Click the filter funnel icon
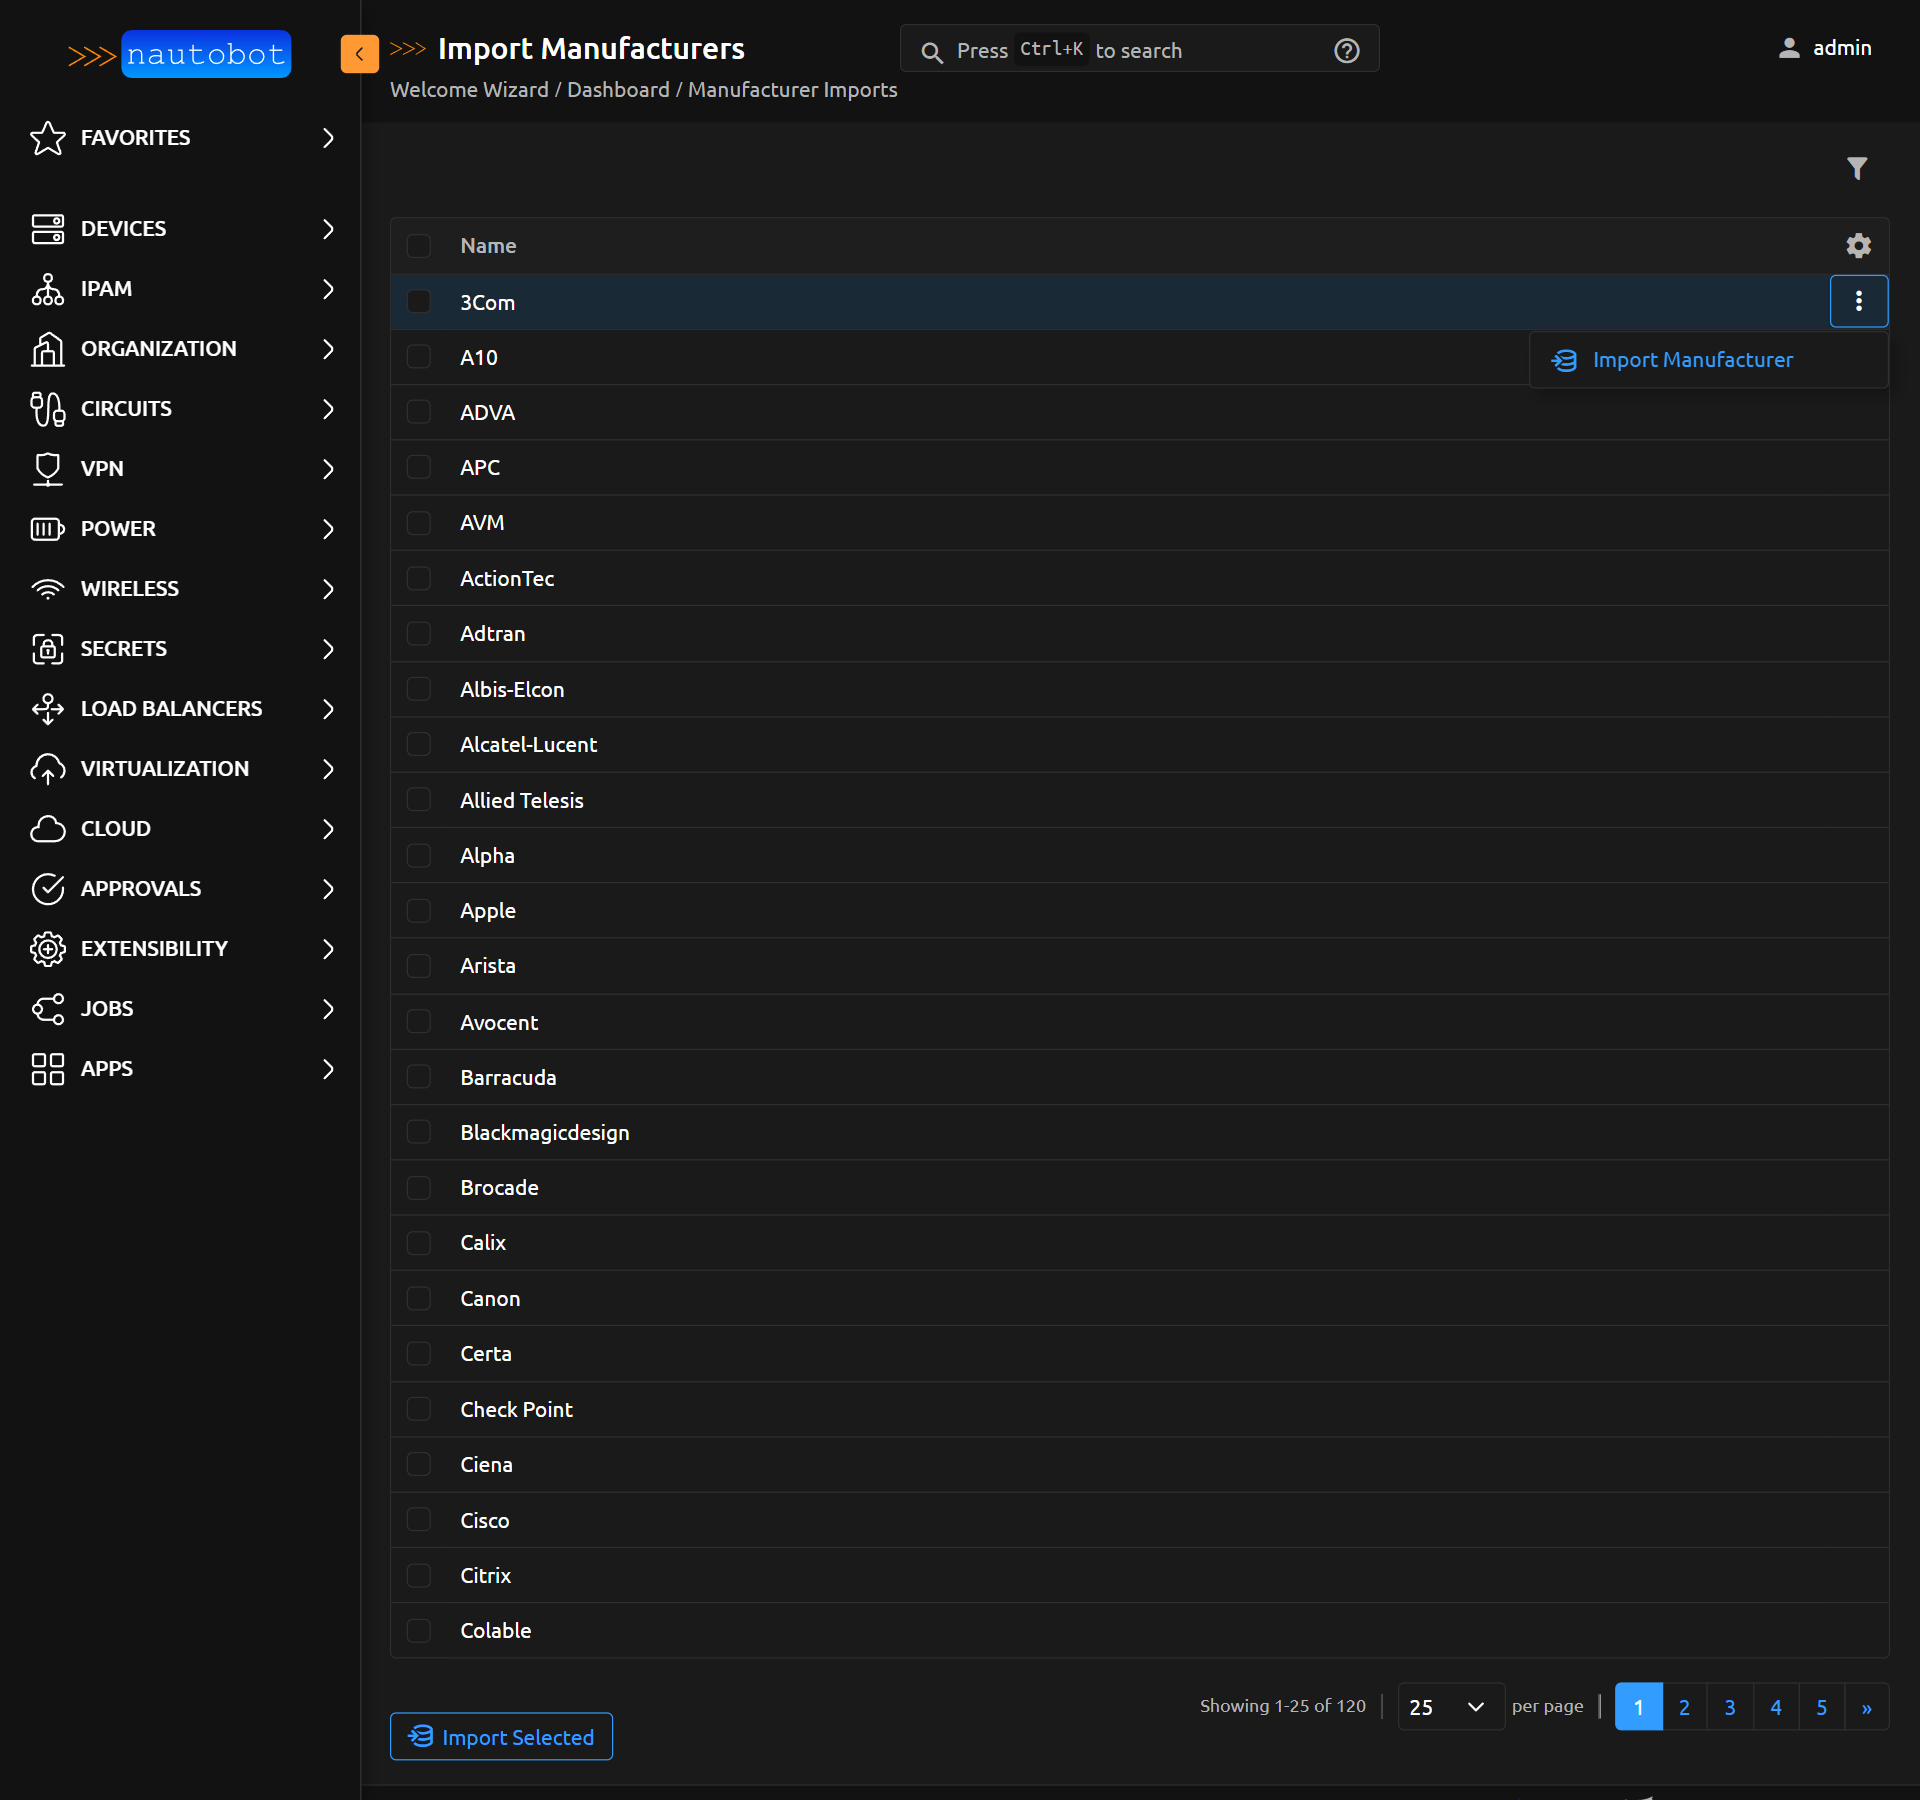Screen dimensions: 1920x1800 (1857, 168)
